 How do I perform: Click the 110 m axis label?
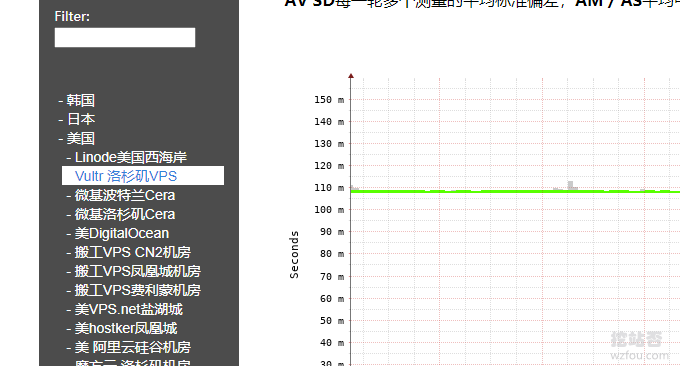pyautogui.click(x=329, y=188)
